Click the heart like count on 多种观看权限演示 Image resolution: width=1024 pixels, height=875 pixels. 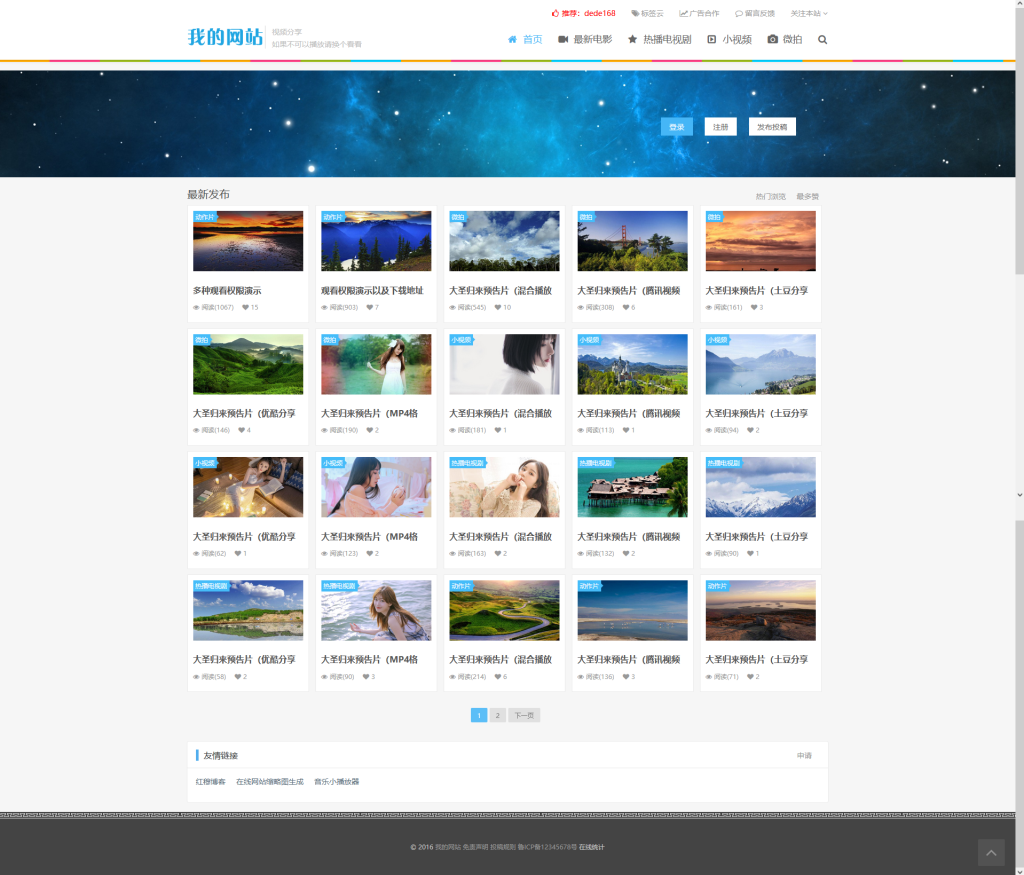(x=250, y=307)
